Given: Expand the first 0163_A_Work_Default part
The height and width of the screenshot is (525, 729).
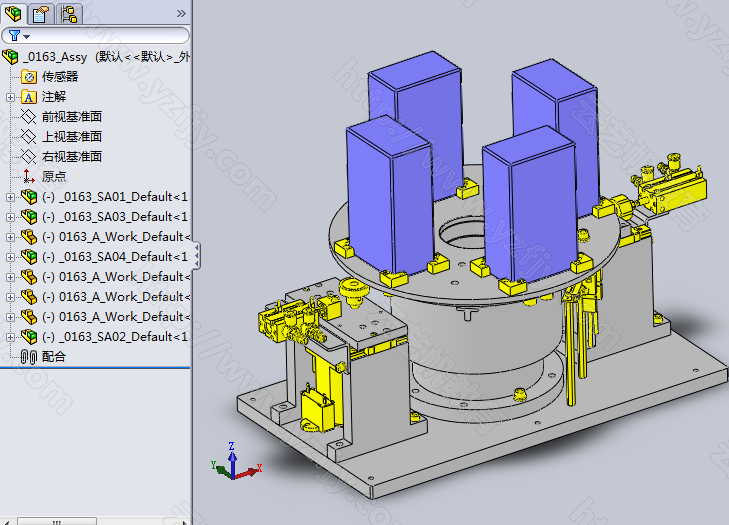Looking at the screenshot, I should 10,237.
